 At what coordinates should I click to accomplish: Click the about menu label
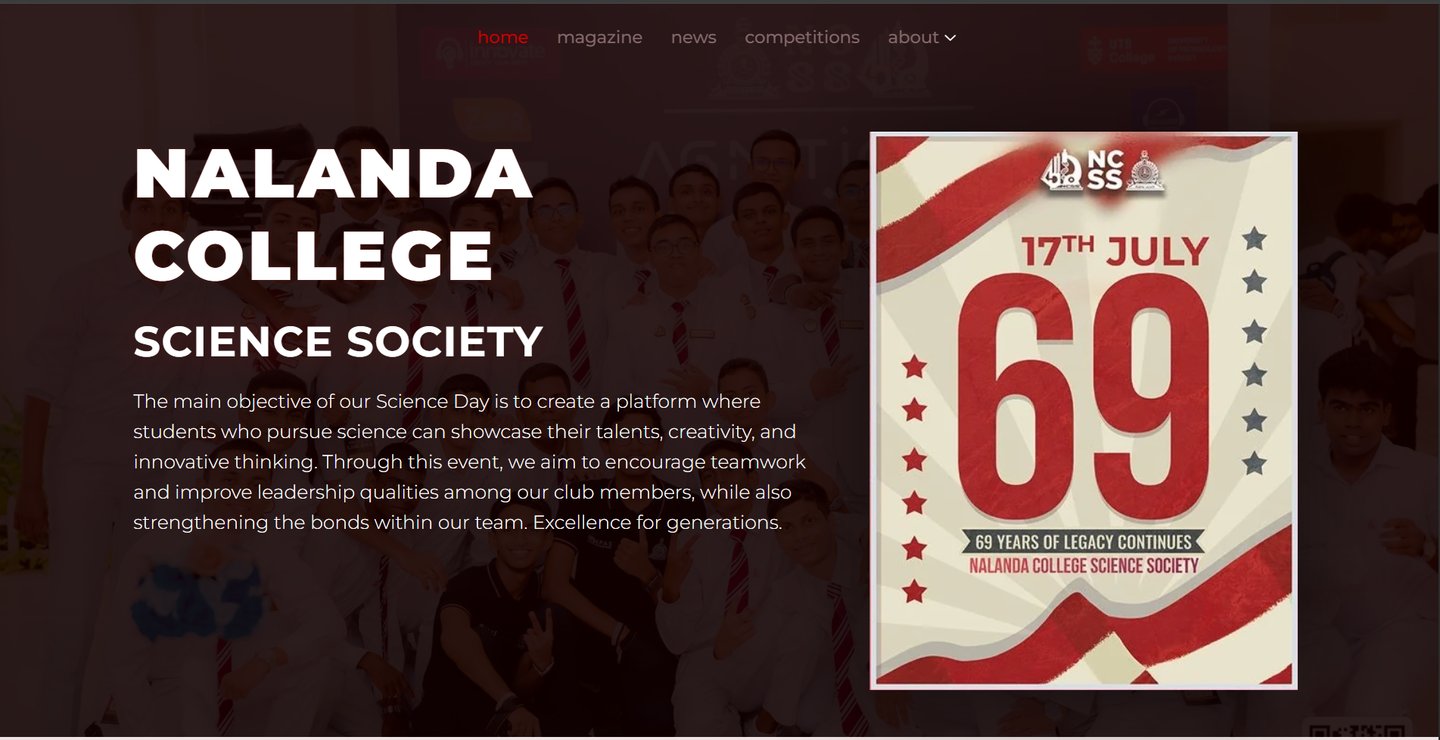tap(913, 37)
